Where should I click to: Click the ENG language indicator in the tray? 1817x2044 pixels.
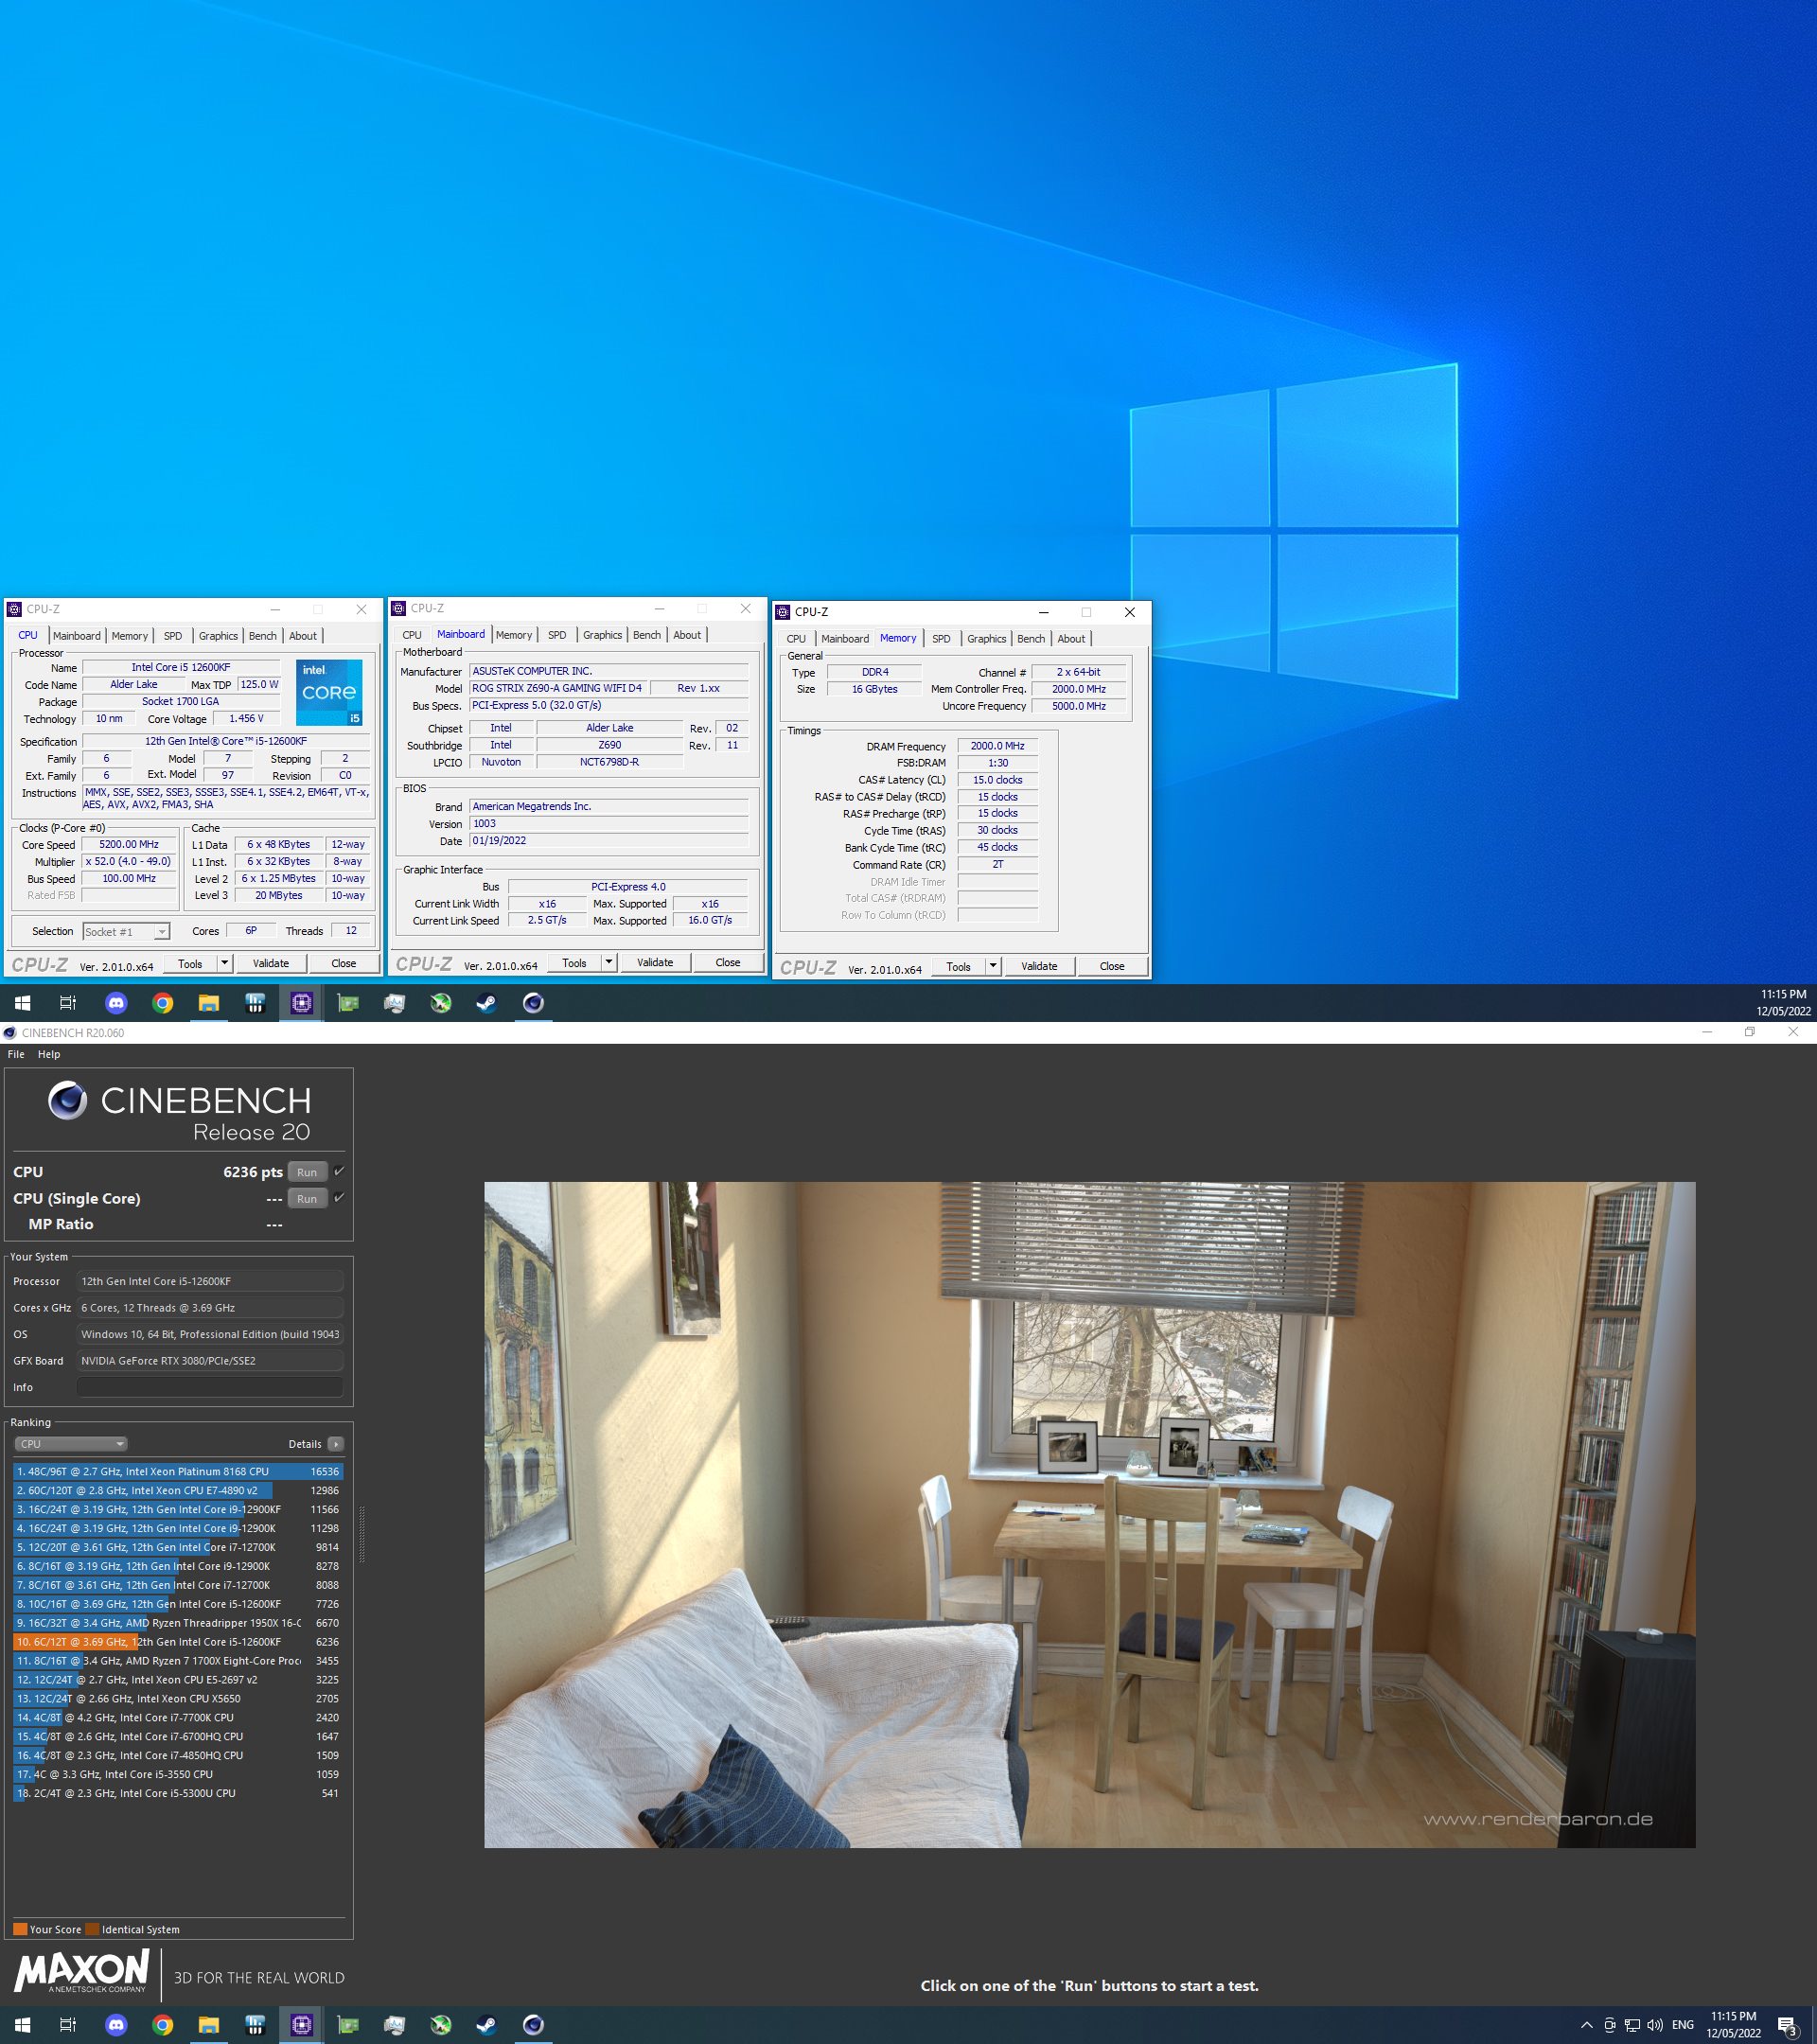(1683, 2025)
